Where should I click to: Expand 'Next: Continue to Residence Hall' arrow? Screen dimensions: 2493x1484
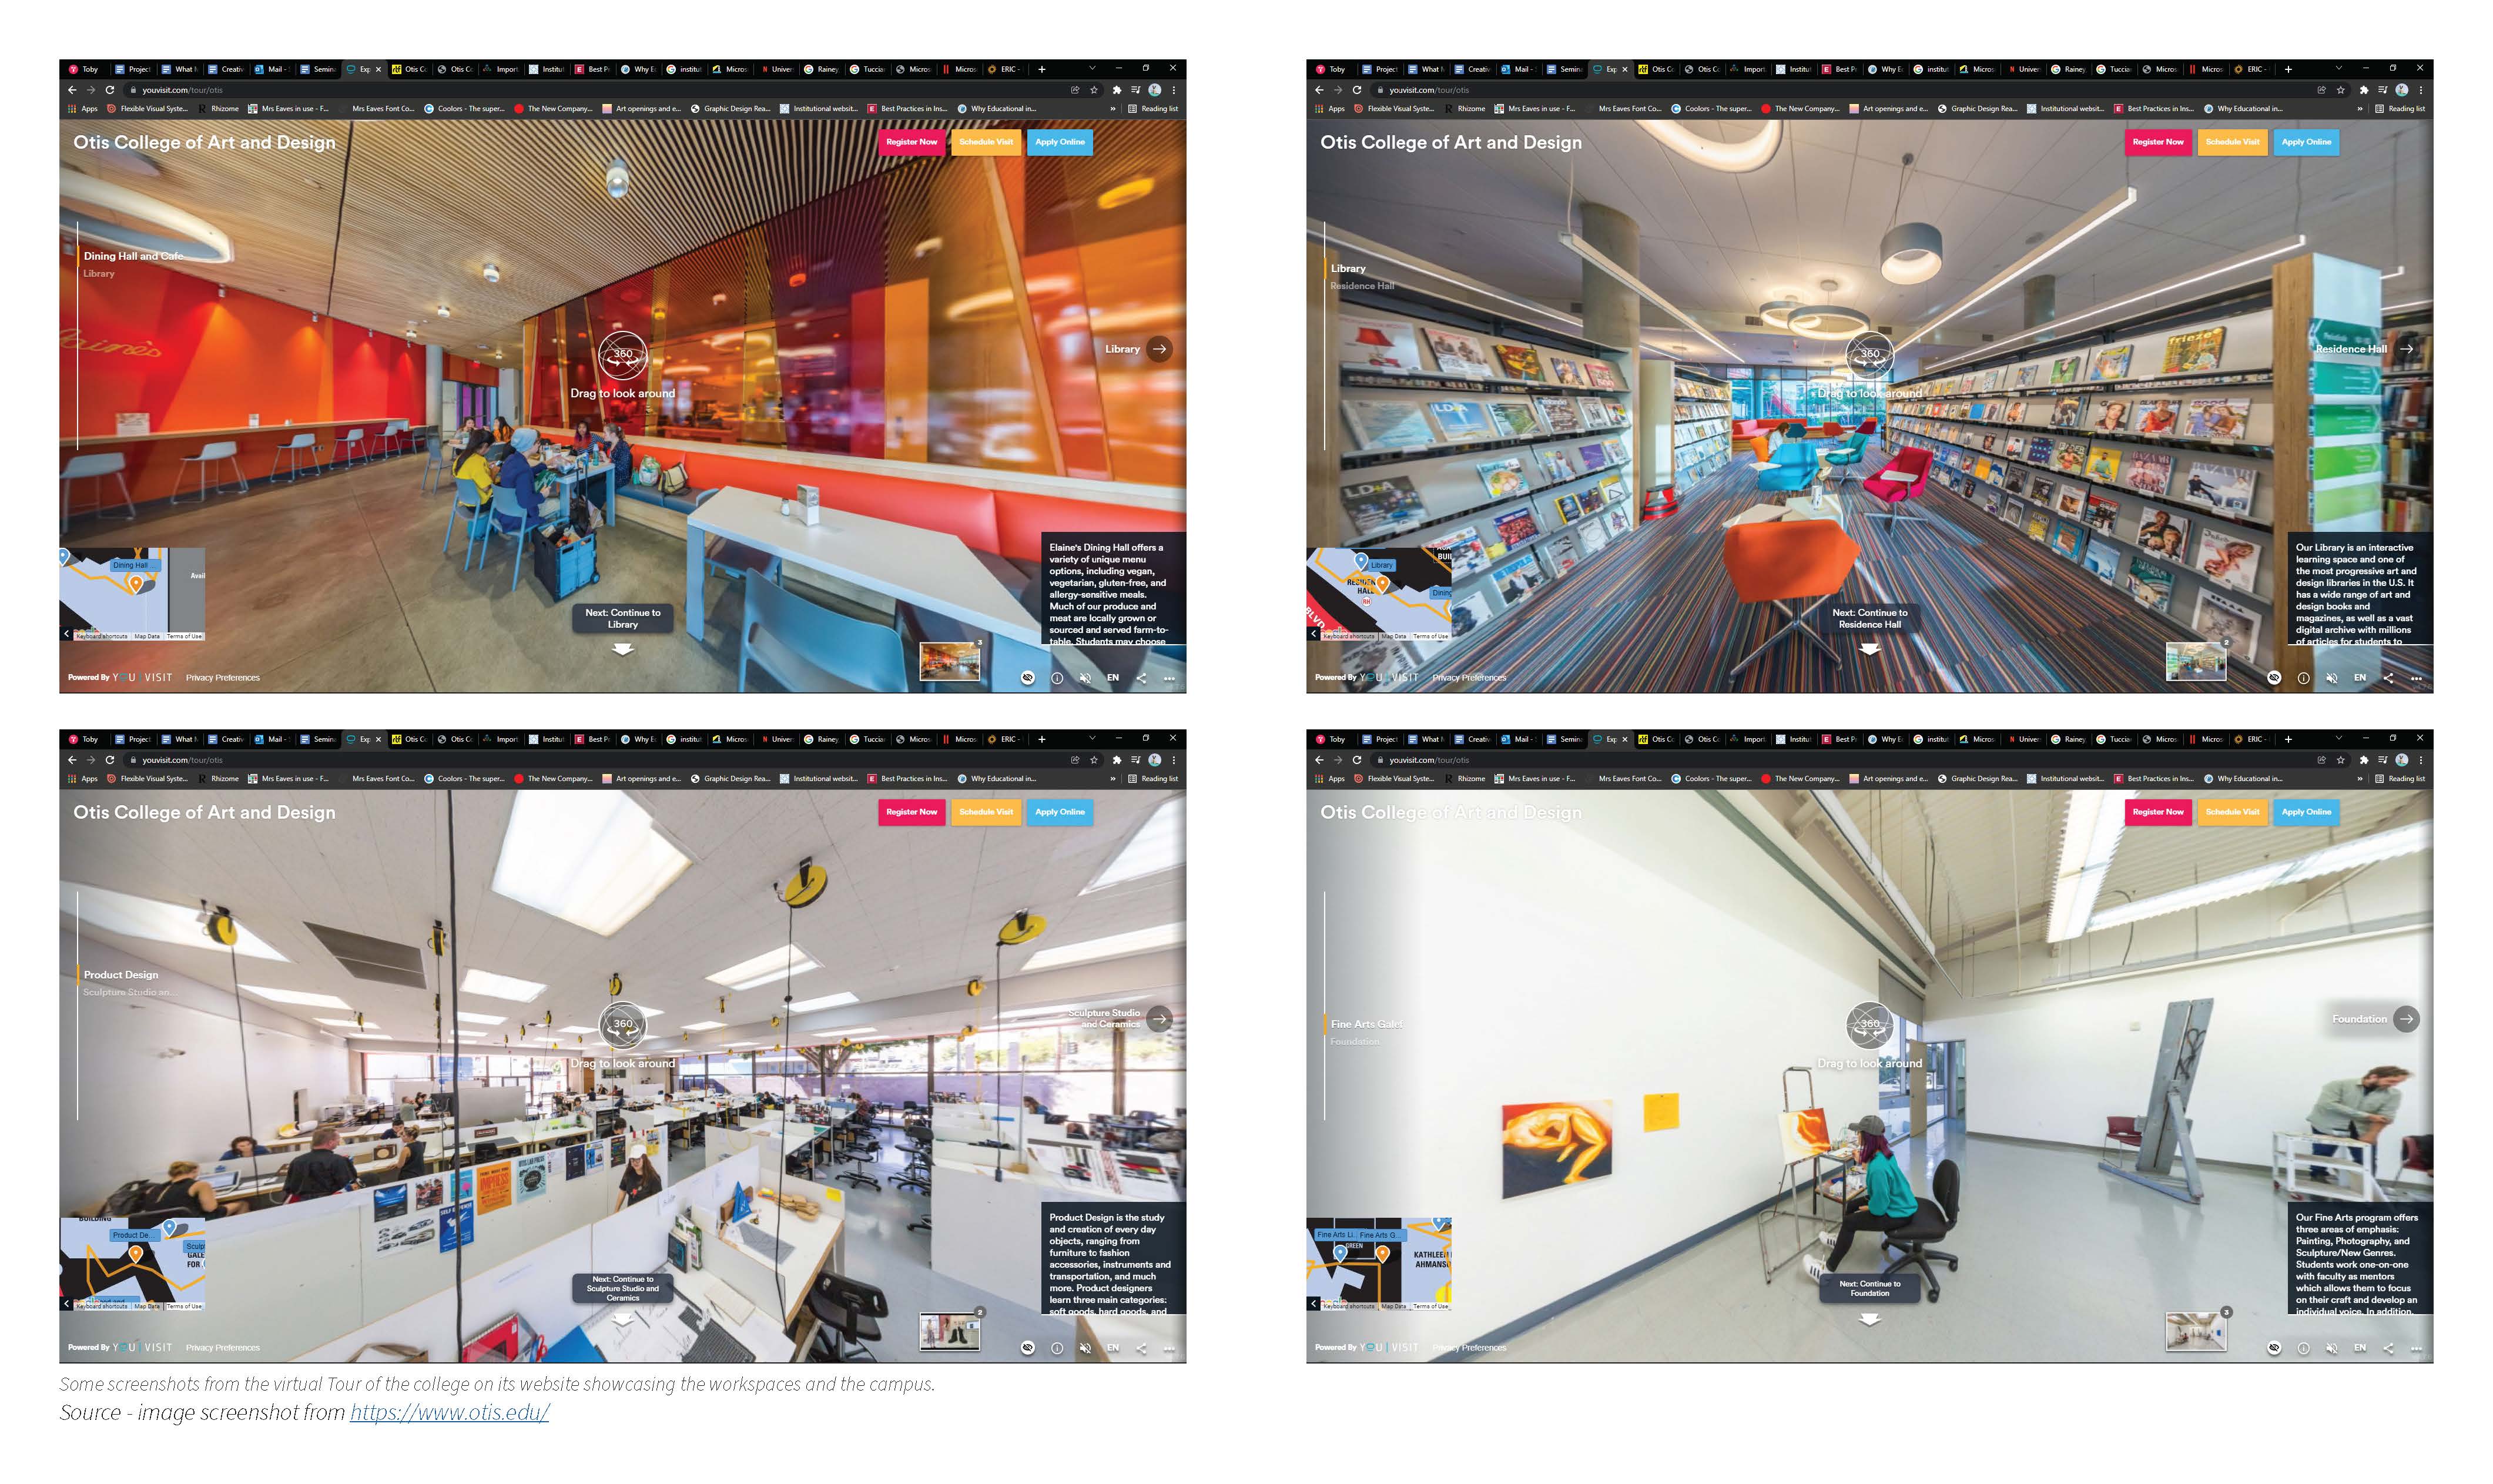point(1869,649)
